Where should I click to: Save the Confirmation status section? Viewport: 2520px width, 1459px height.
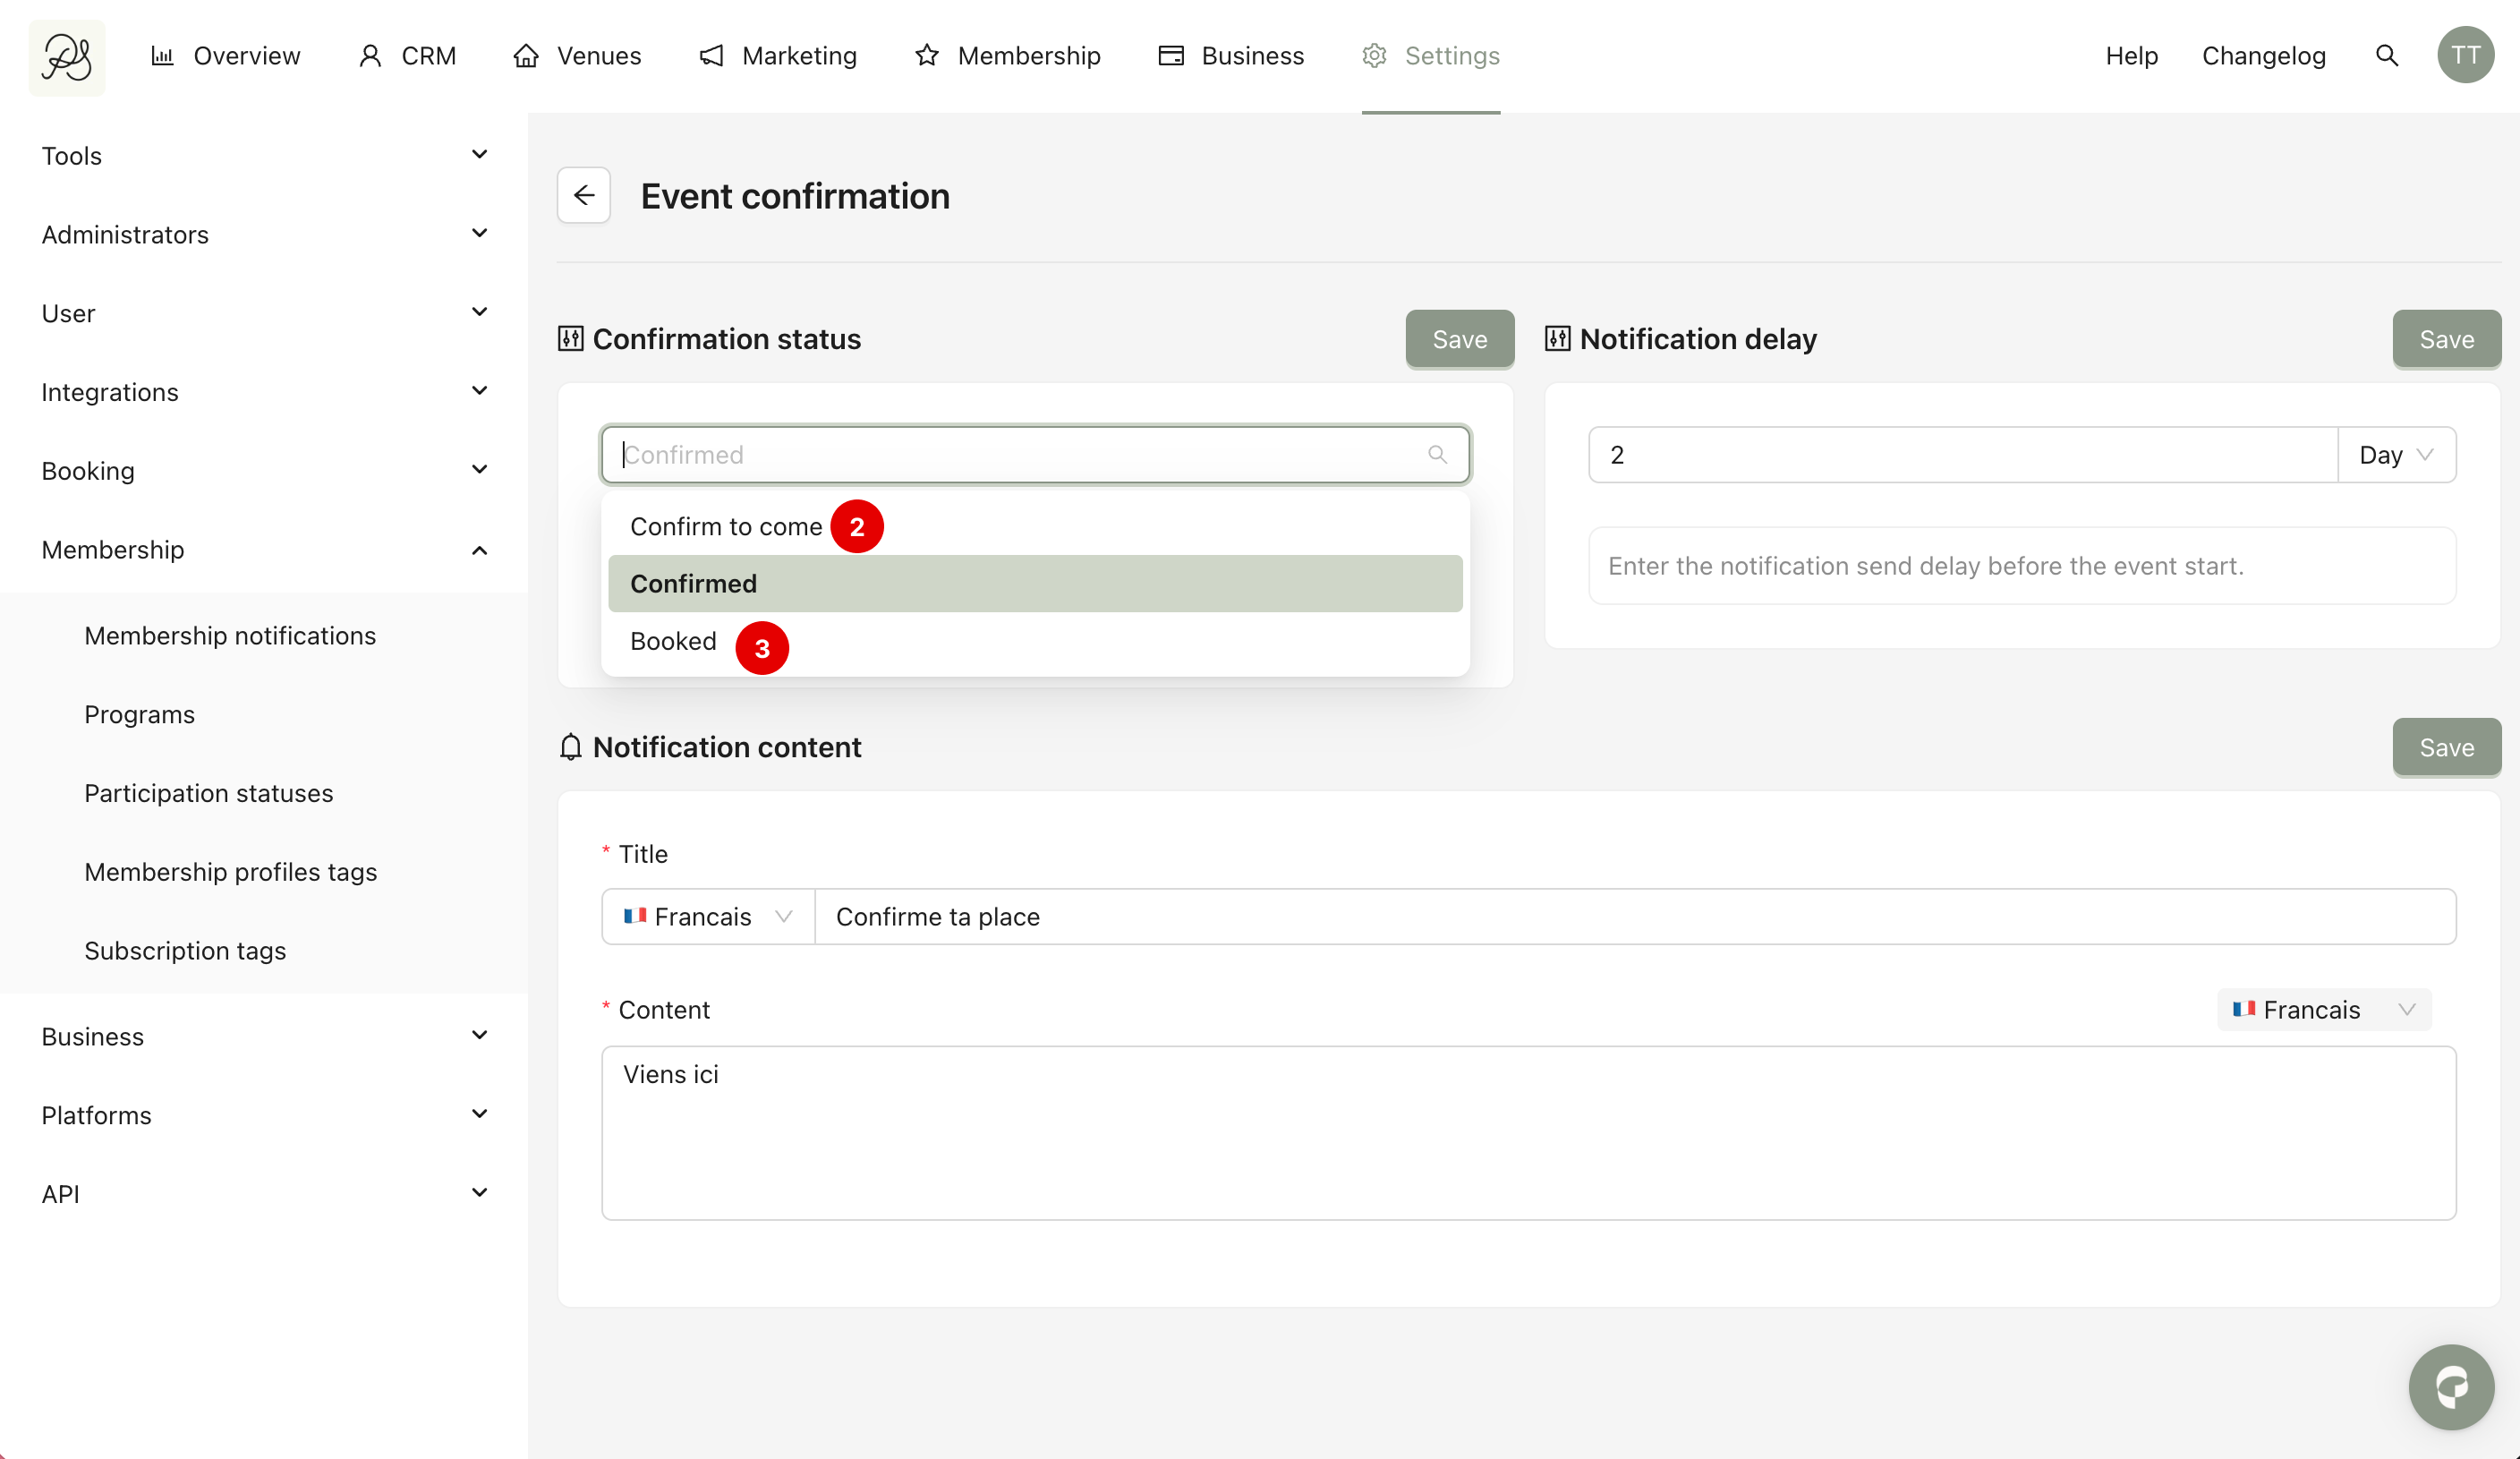(x=1459, y=339)
